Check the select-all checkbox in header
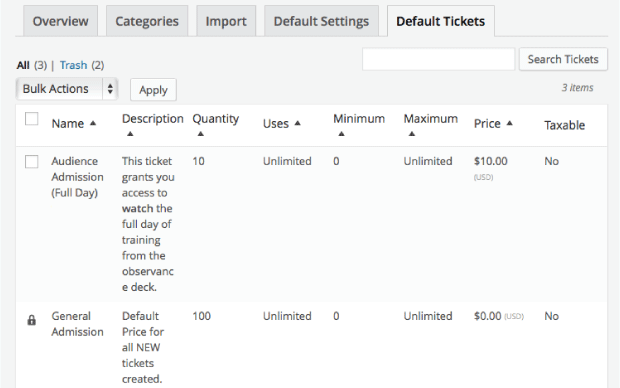 click(x=32, y=119)
